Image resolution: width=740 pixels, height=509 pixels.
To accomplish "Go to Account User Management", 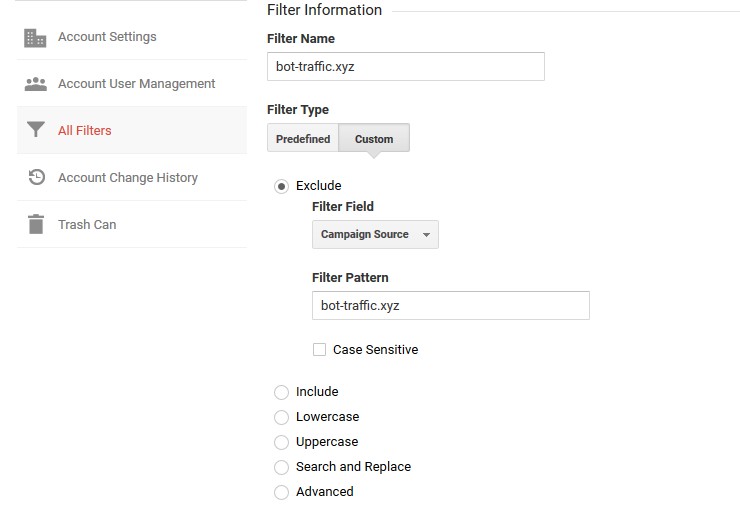I will [x=136, y=84].
